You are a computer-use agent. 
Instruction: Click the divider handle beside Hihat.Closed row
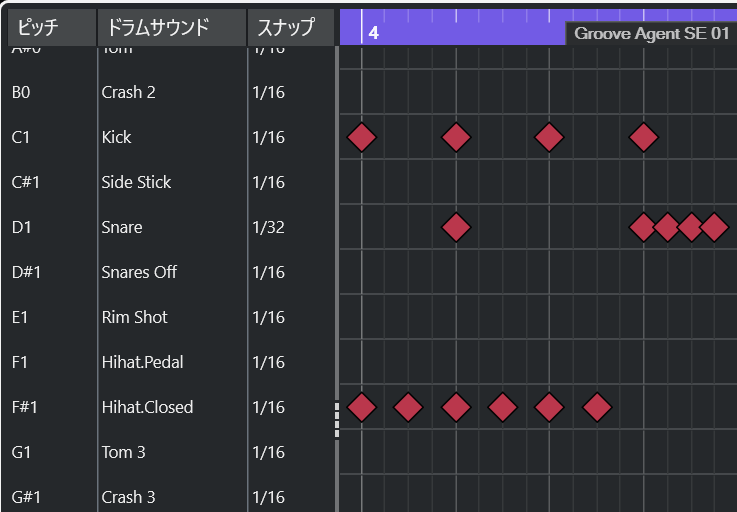point(337,418)
